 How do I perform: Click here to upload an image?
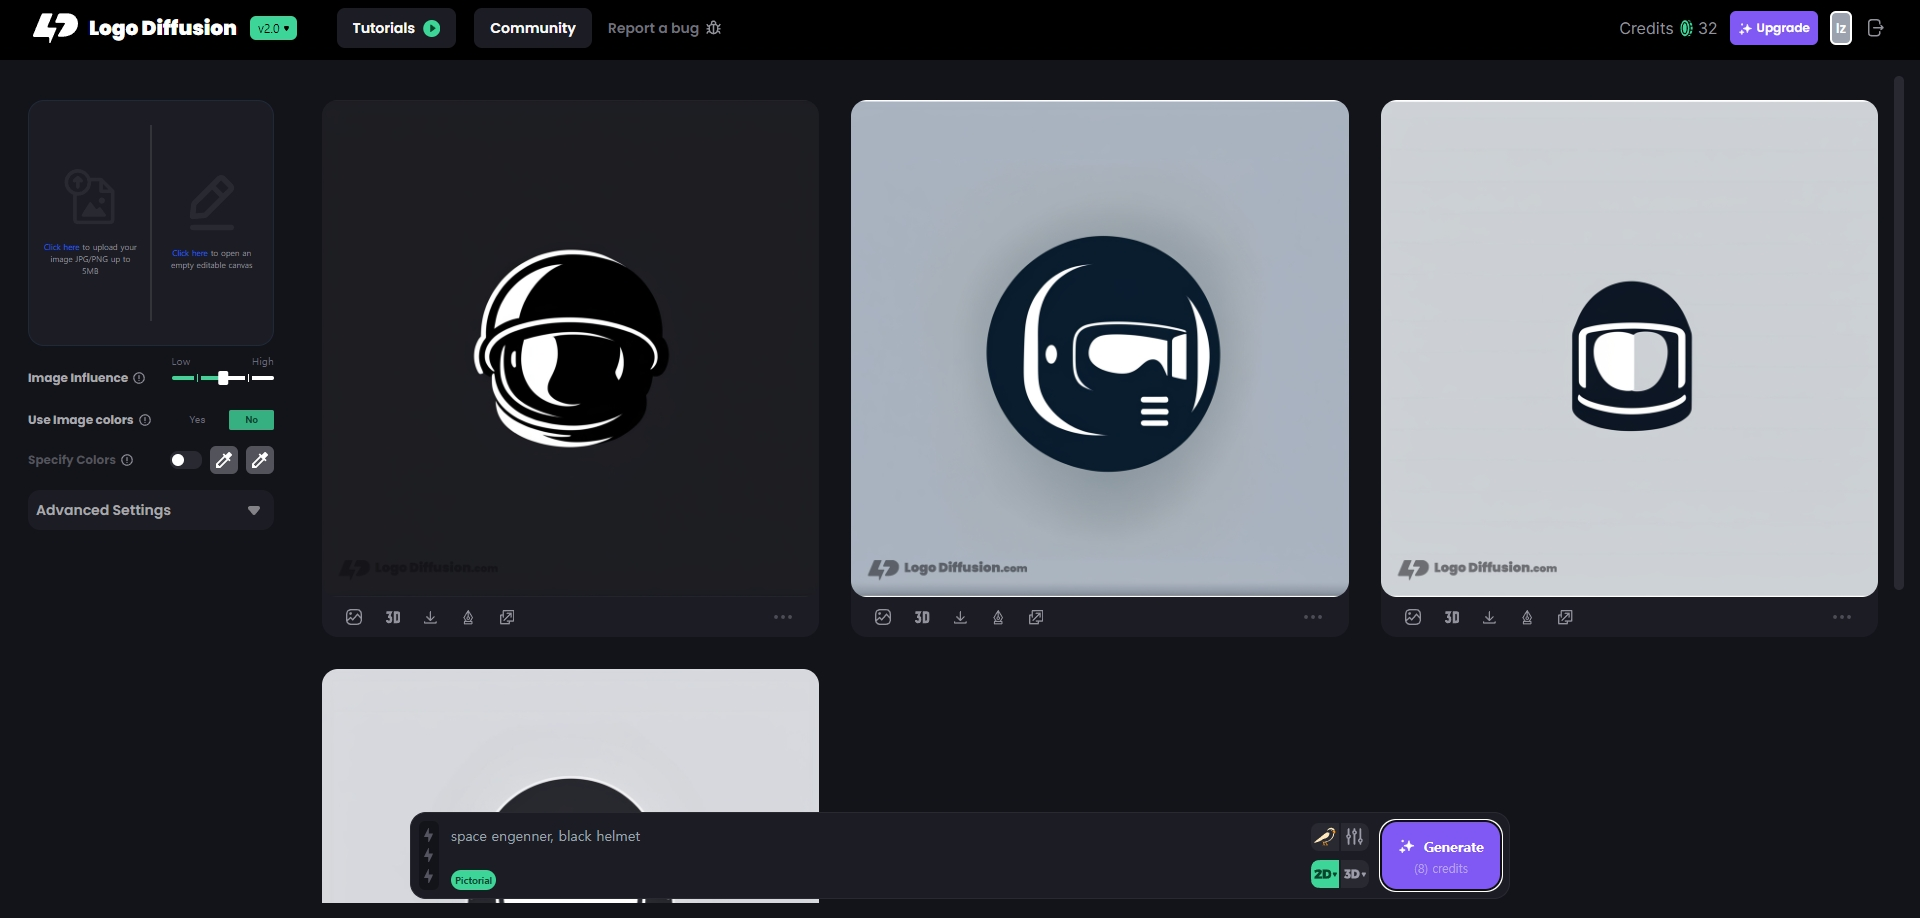(x=61, y=247)
